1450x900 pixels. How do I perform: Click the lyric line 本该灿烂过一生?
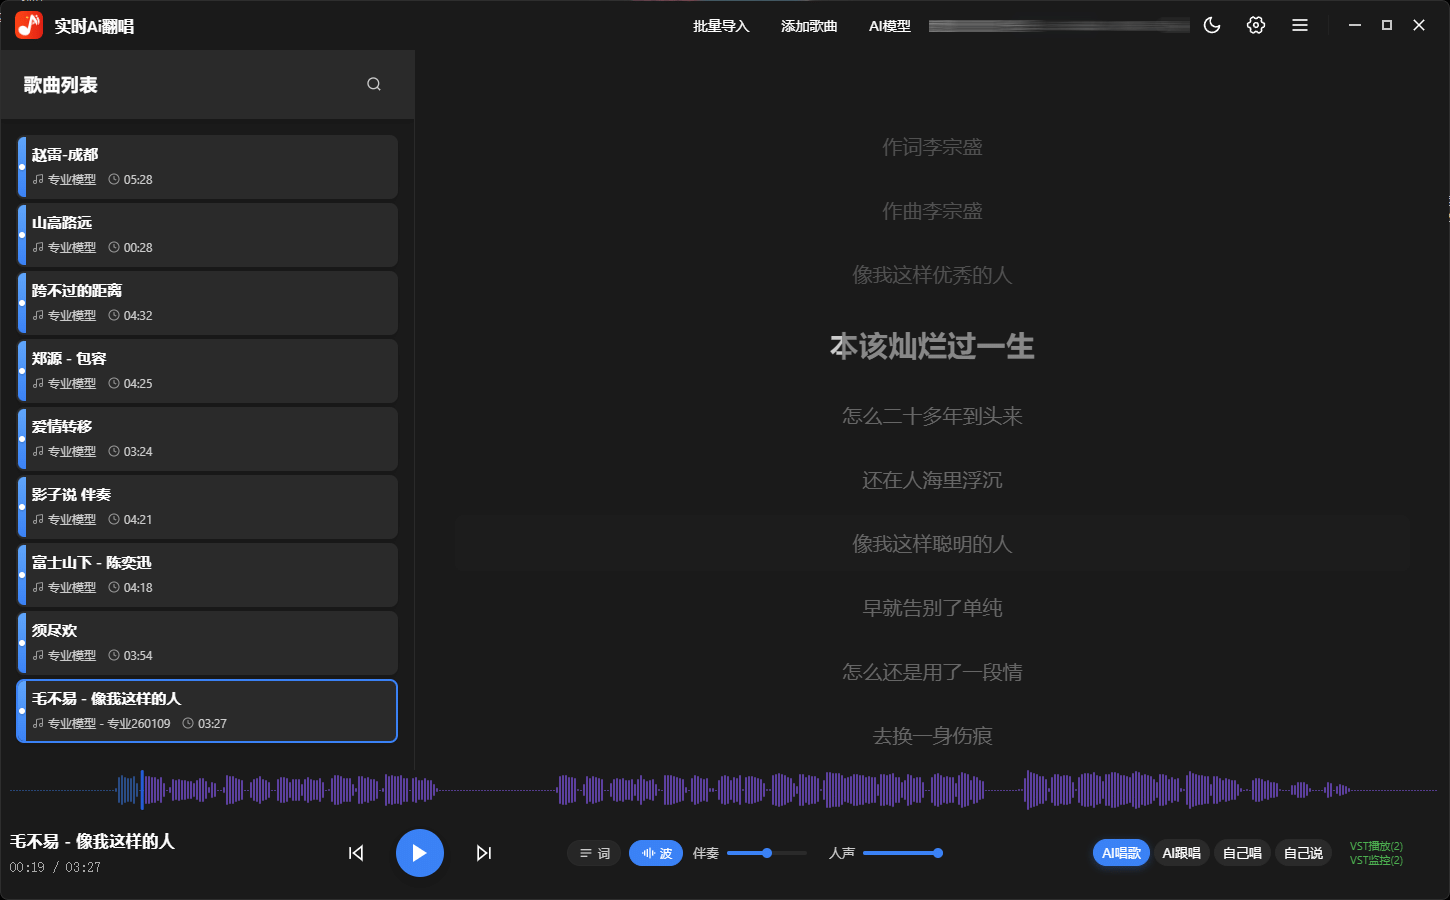931,347
